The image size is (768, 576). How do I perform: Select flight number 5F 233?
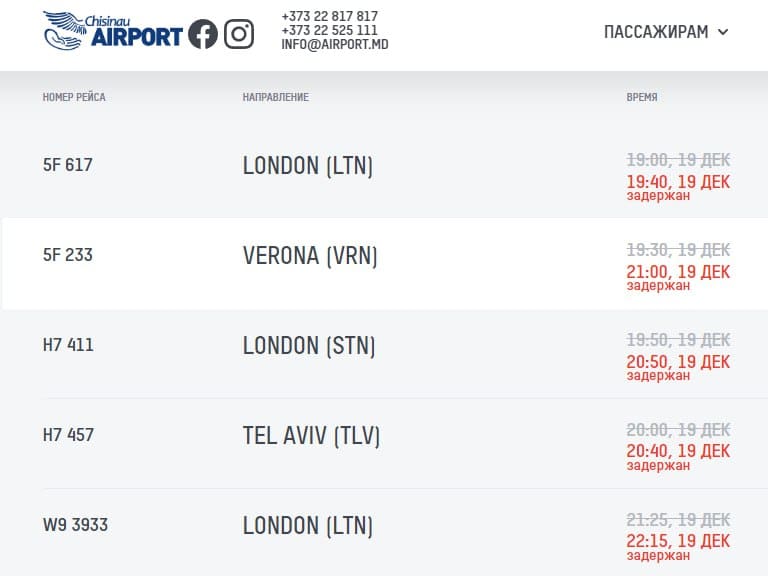point(68,255)
